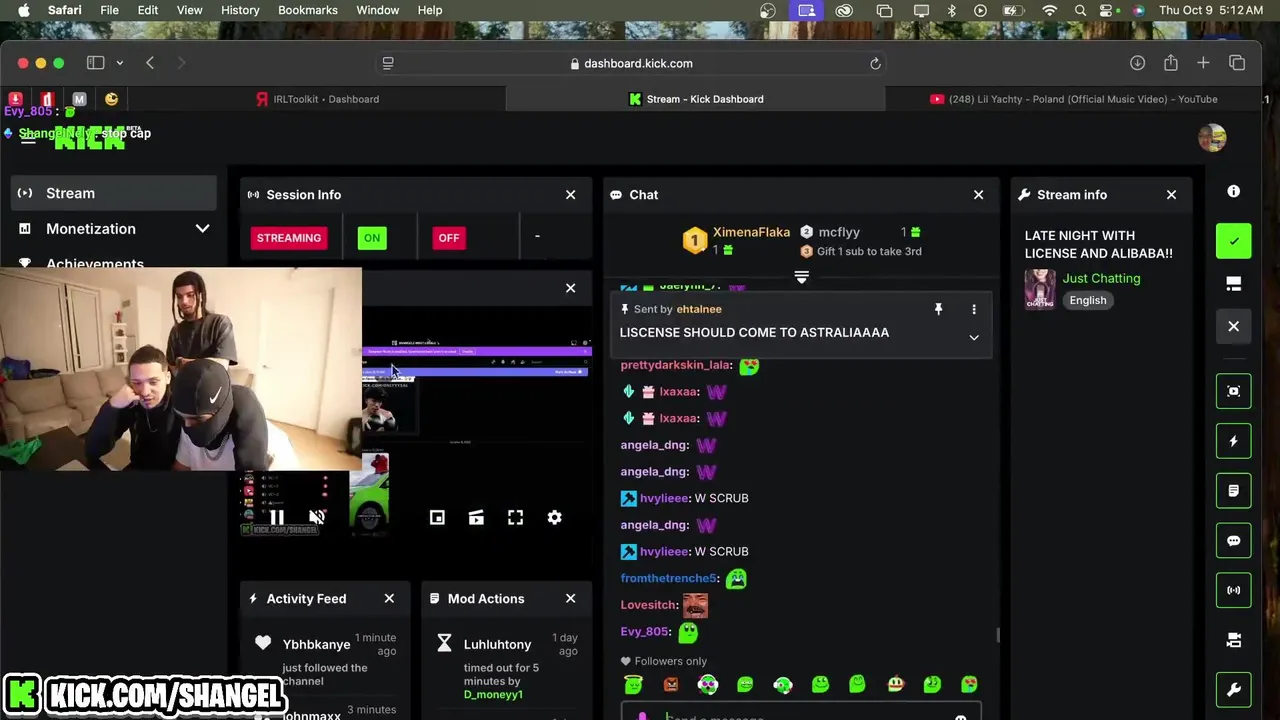Click the Just Chatting category link
The width and height of the screenshot is (1280, 720).
click(1101, 278)
